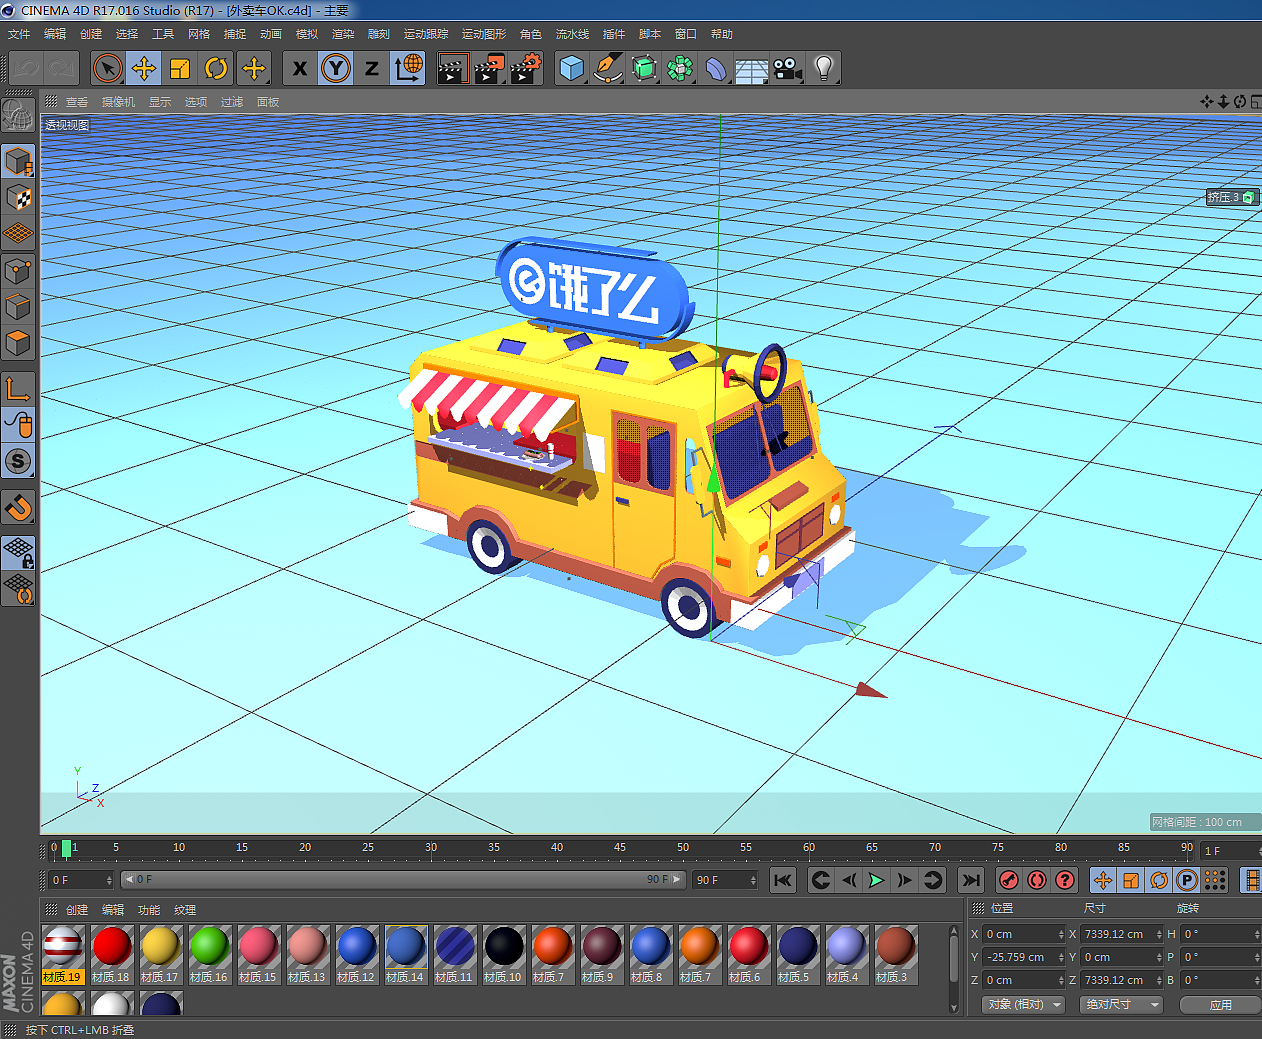
Task: Switch to Polygons mode
Action: point(19,343)
